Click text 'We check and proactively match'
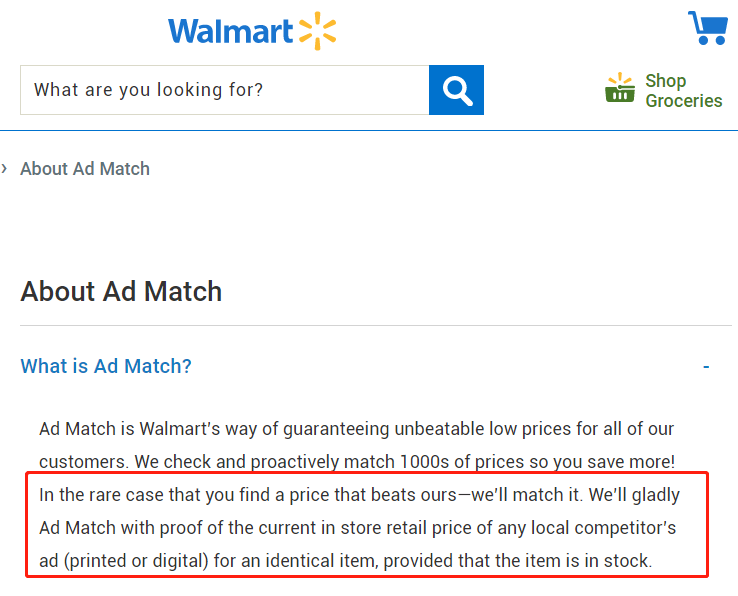The width and height of the screenshot is (738, 596). point(265,462)
